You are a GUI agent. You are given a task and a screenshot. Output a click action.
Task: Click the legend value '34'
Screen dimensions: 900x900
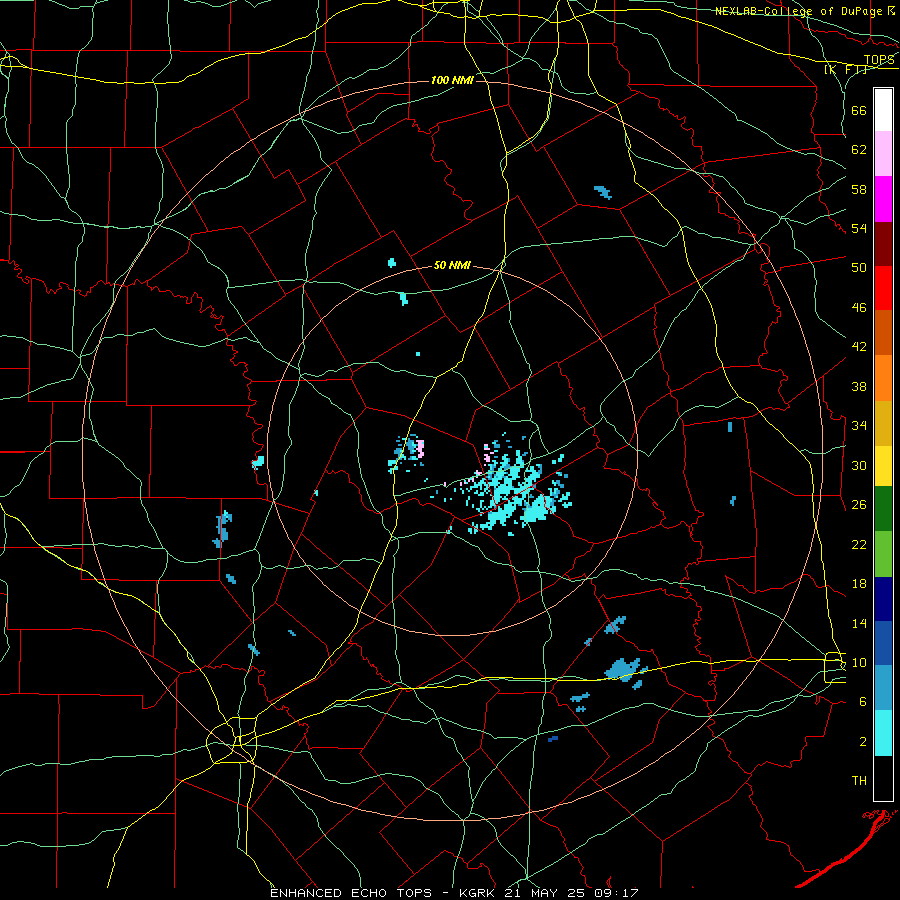[x=859, y=426]
